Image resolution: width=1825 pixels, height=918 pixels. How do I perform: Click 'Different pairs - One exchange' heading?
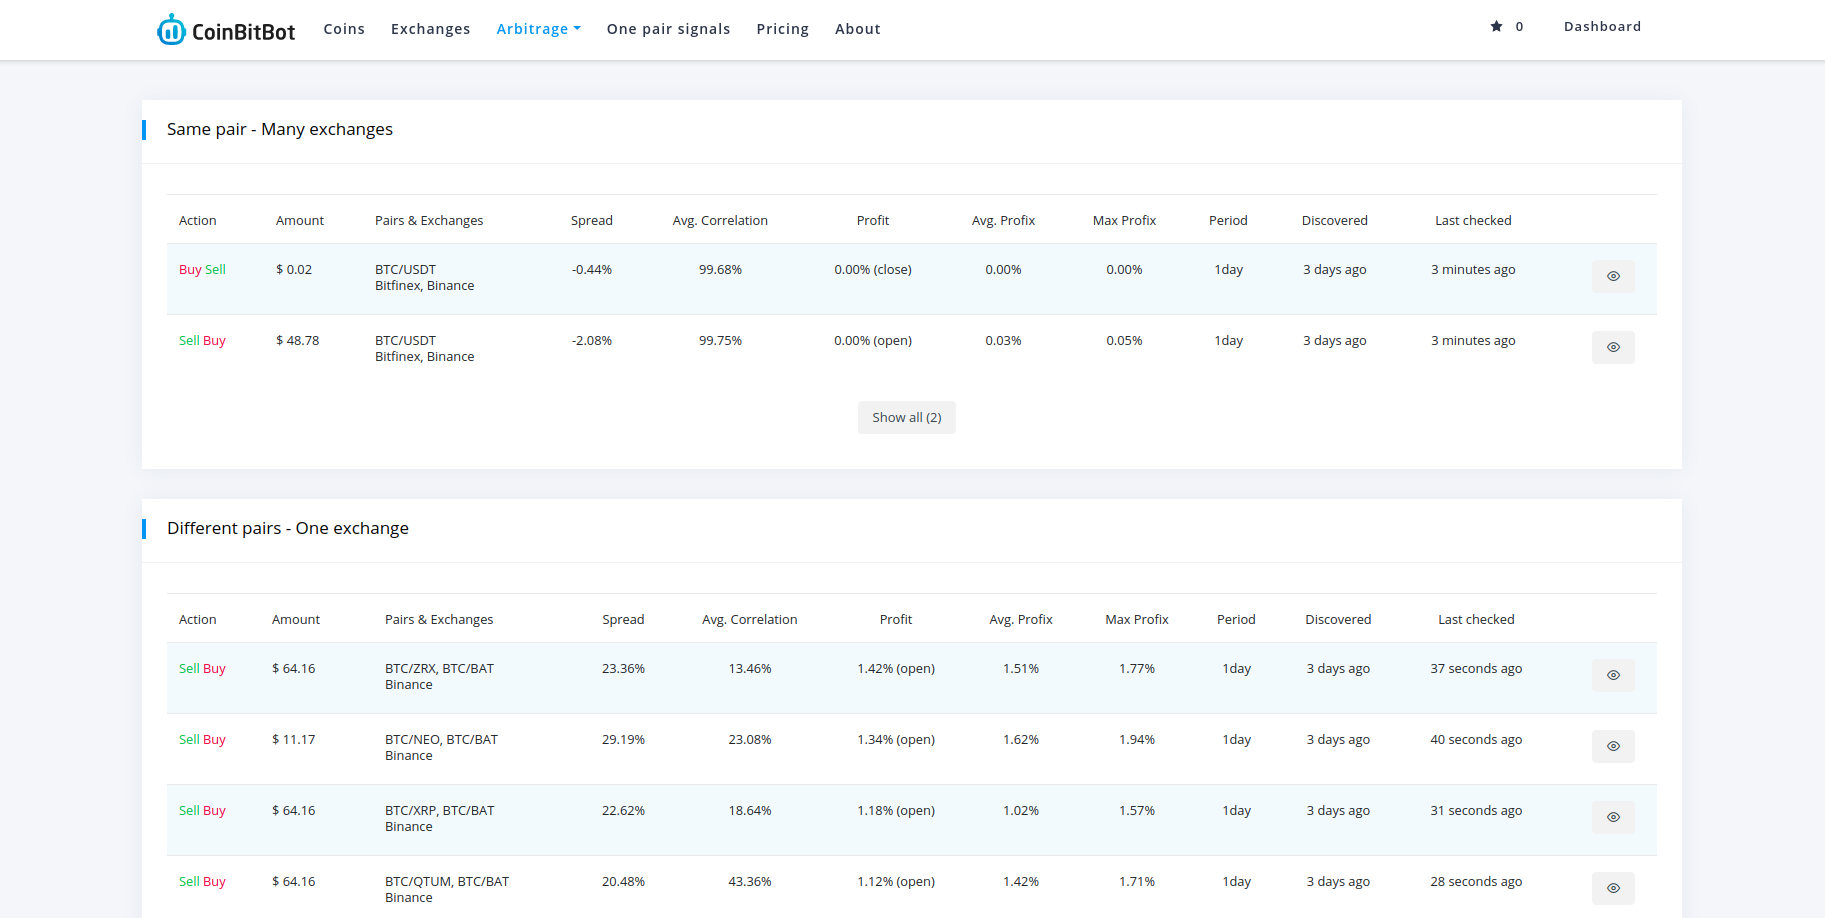(288, 529)
